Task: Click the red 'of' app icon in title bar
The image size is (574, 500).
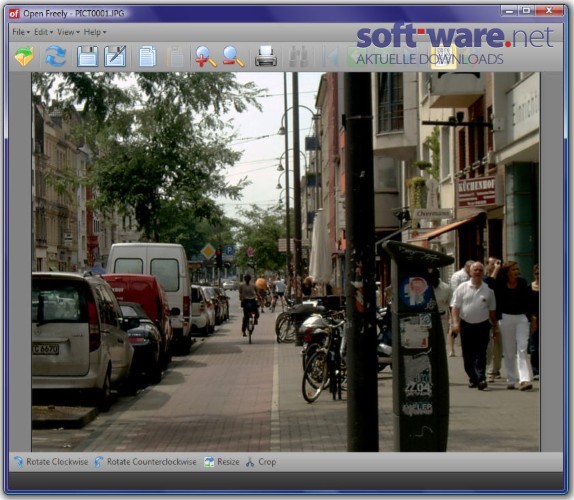Action: 14,14
